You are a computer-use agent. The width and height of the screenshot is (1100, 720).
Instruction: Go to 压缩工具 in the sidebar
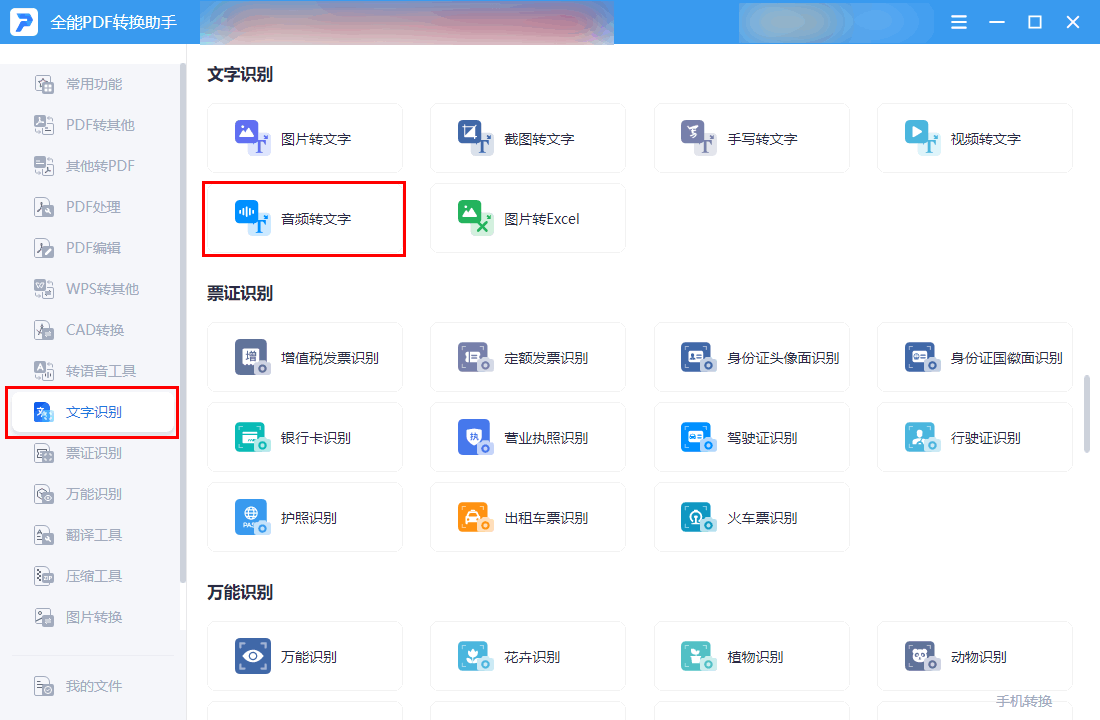click(92, 576)
